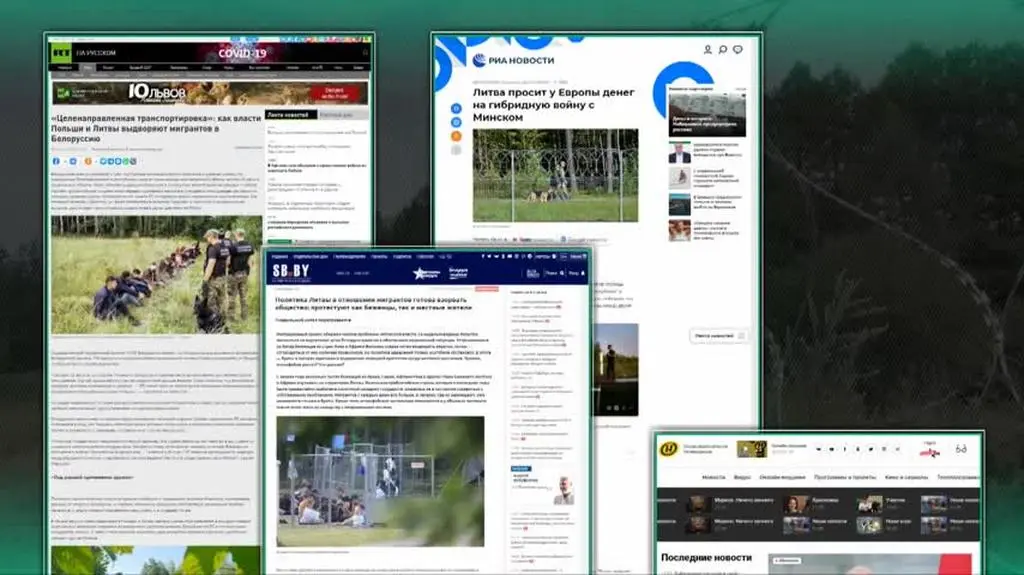Click the yellow Belteleradio logo icon
This screenshot has height=575, width=1024.
tap(668, 448)
